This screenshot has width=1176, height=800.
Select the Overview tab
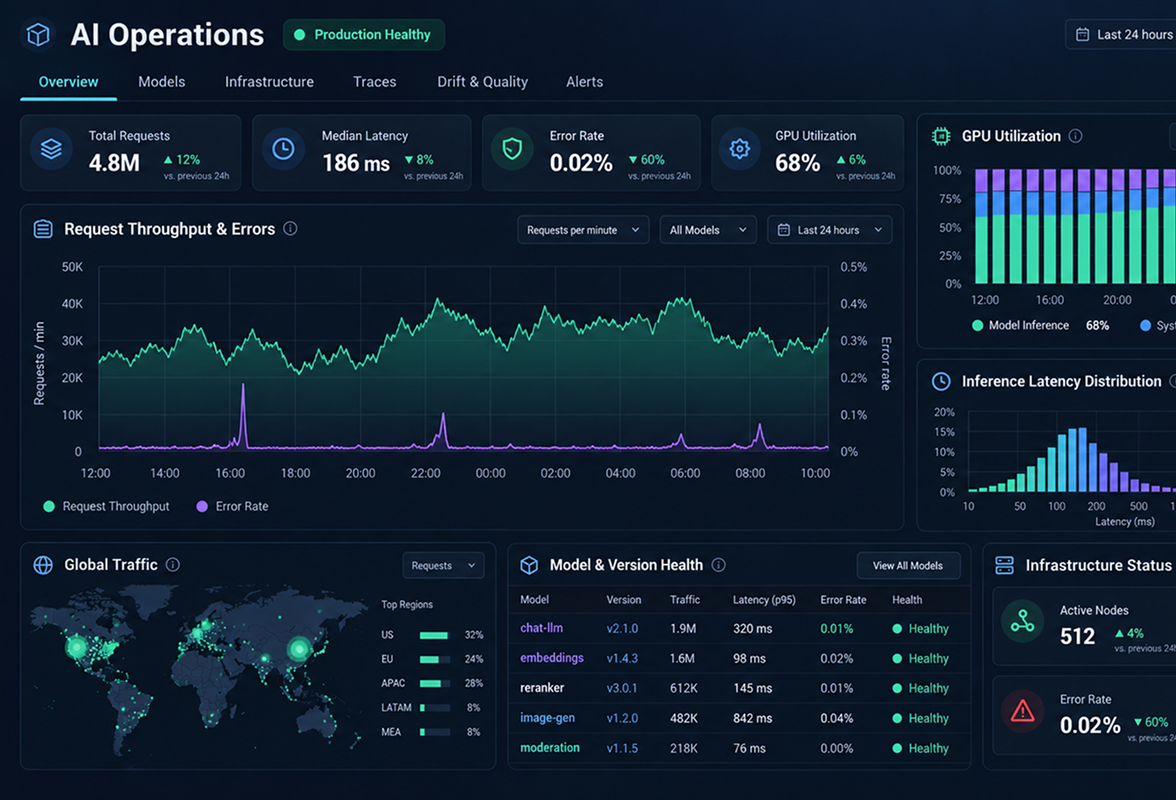coord(68,82)
